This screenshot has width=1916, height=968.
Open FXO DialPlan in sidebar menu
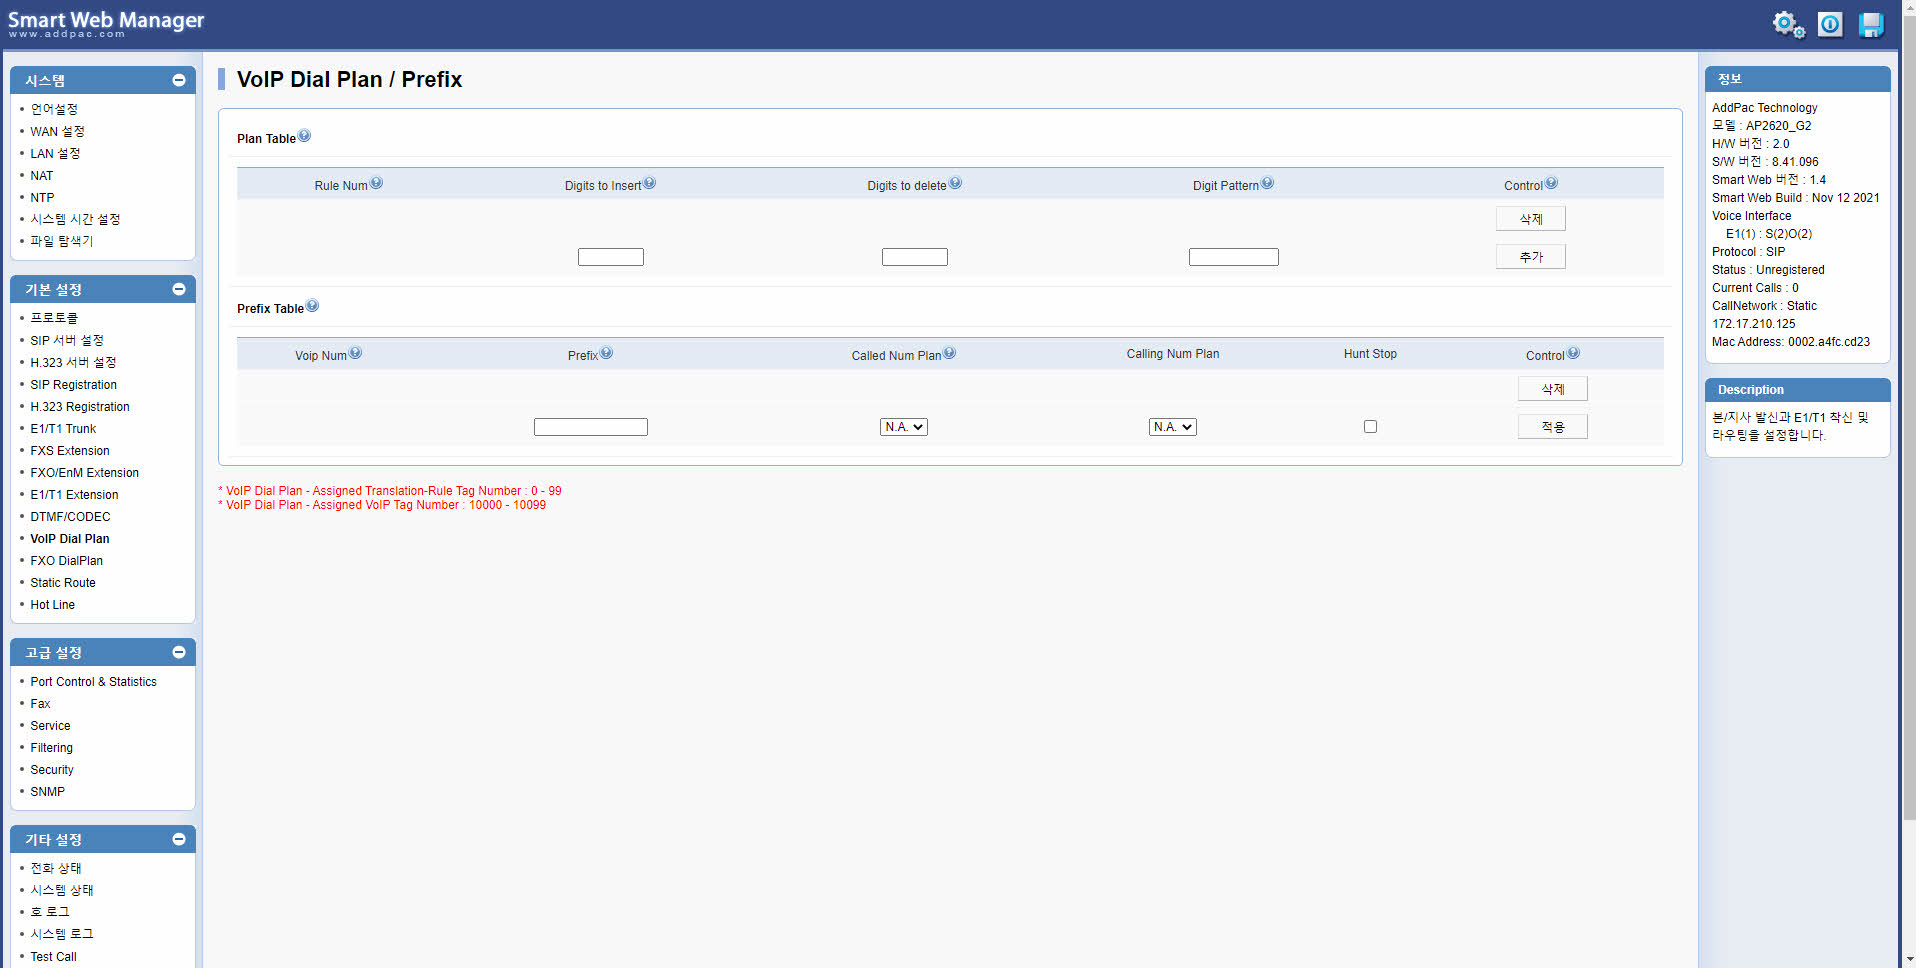pyautogui.click(x=66, y=561)
